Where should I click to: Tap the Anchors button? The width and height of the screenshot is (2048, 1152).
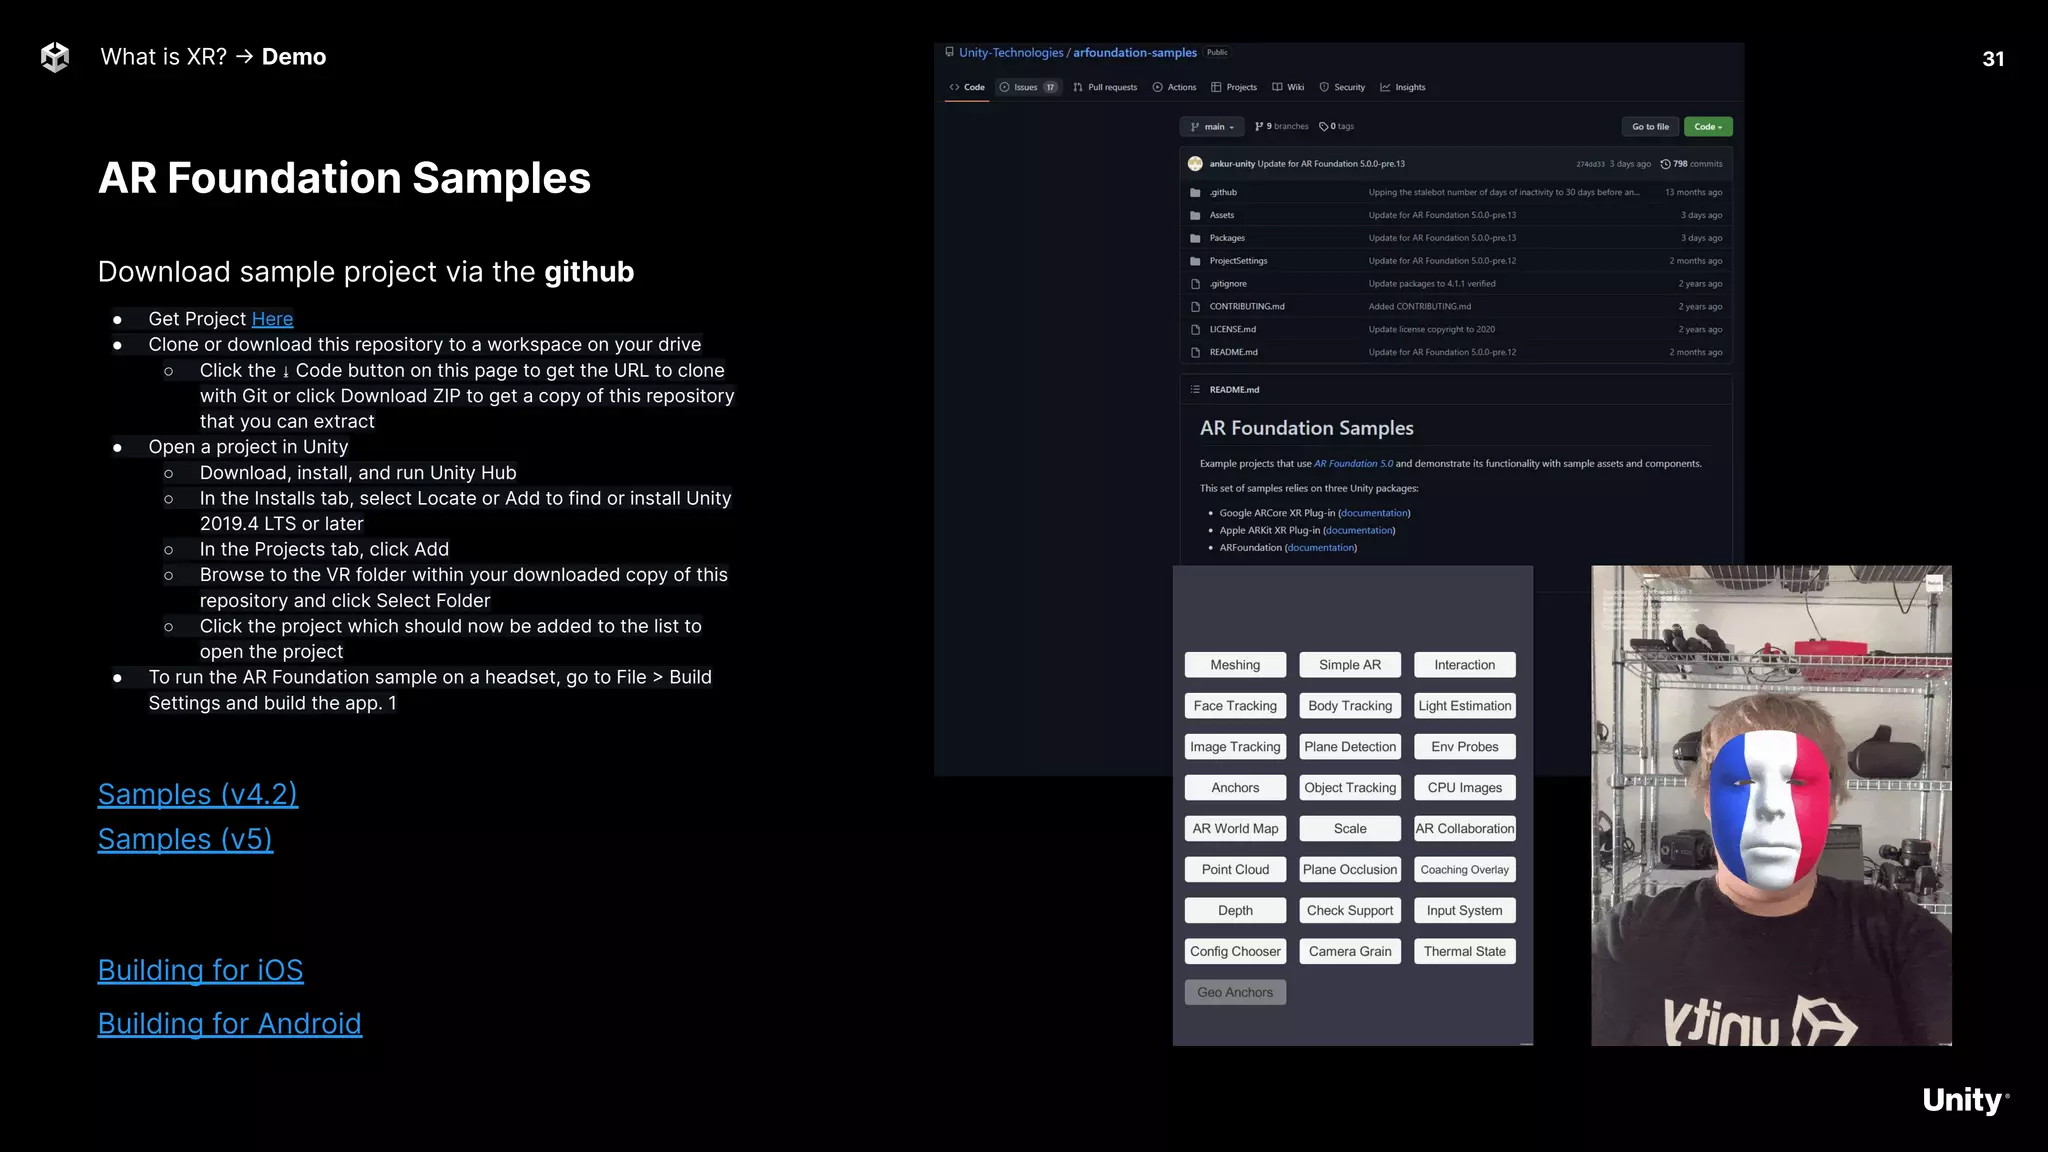coord(1235,788)
